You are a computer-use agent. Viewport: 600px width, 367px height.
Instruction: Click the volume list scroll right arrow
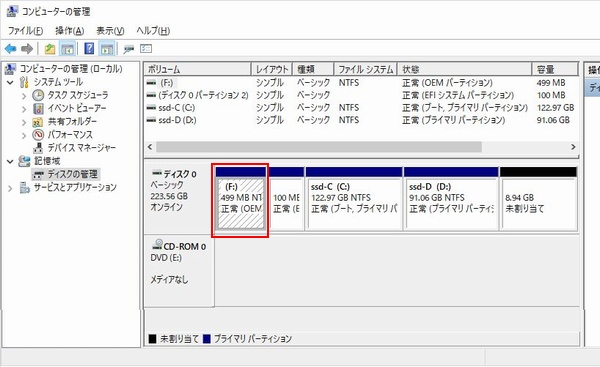tap(573, 147)
